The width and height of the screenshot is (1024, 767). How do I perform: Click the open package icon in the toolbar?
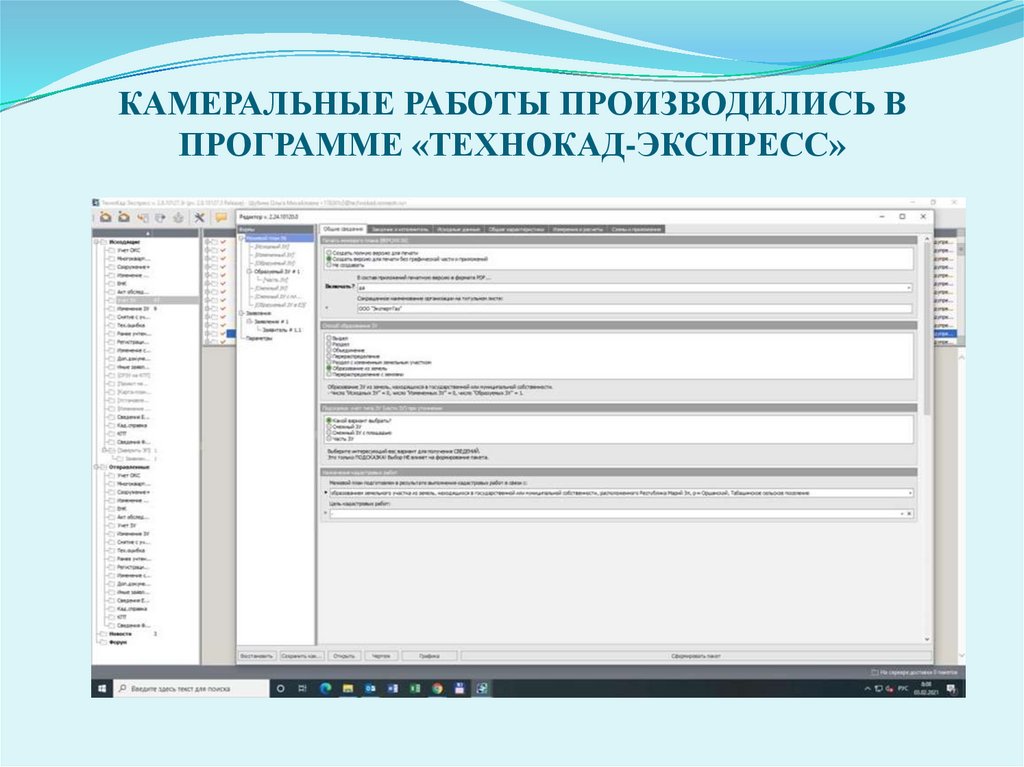106,217
